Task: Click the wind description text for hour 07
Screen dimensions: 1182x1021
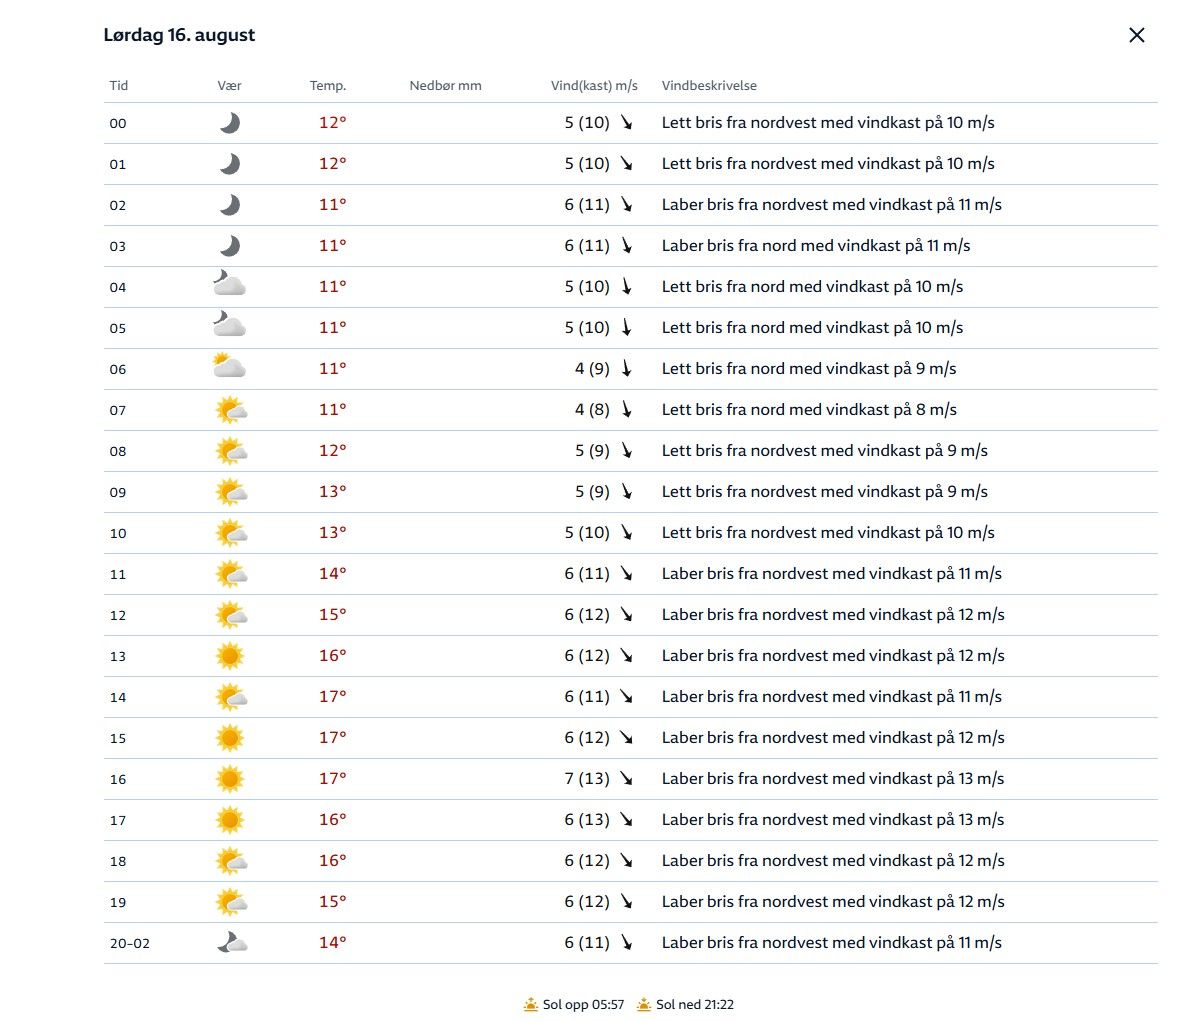Action: coord(809,410)
